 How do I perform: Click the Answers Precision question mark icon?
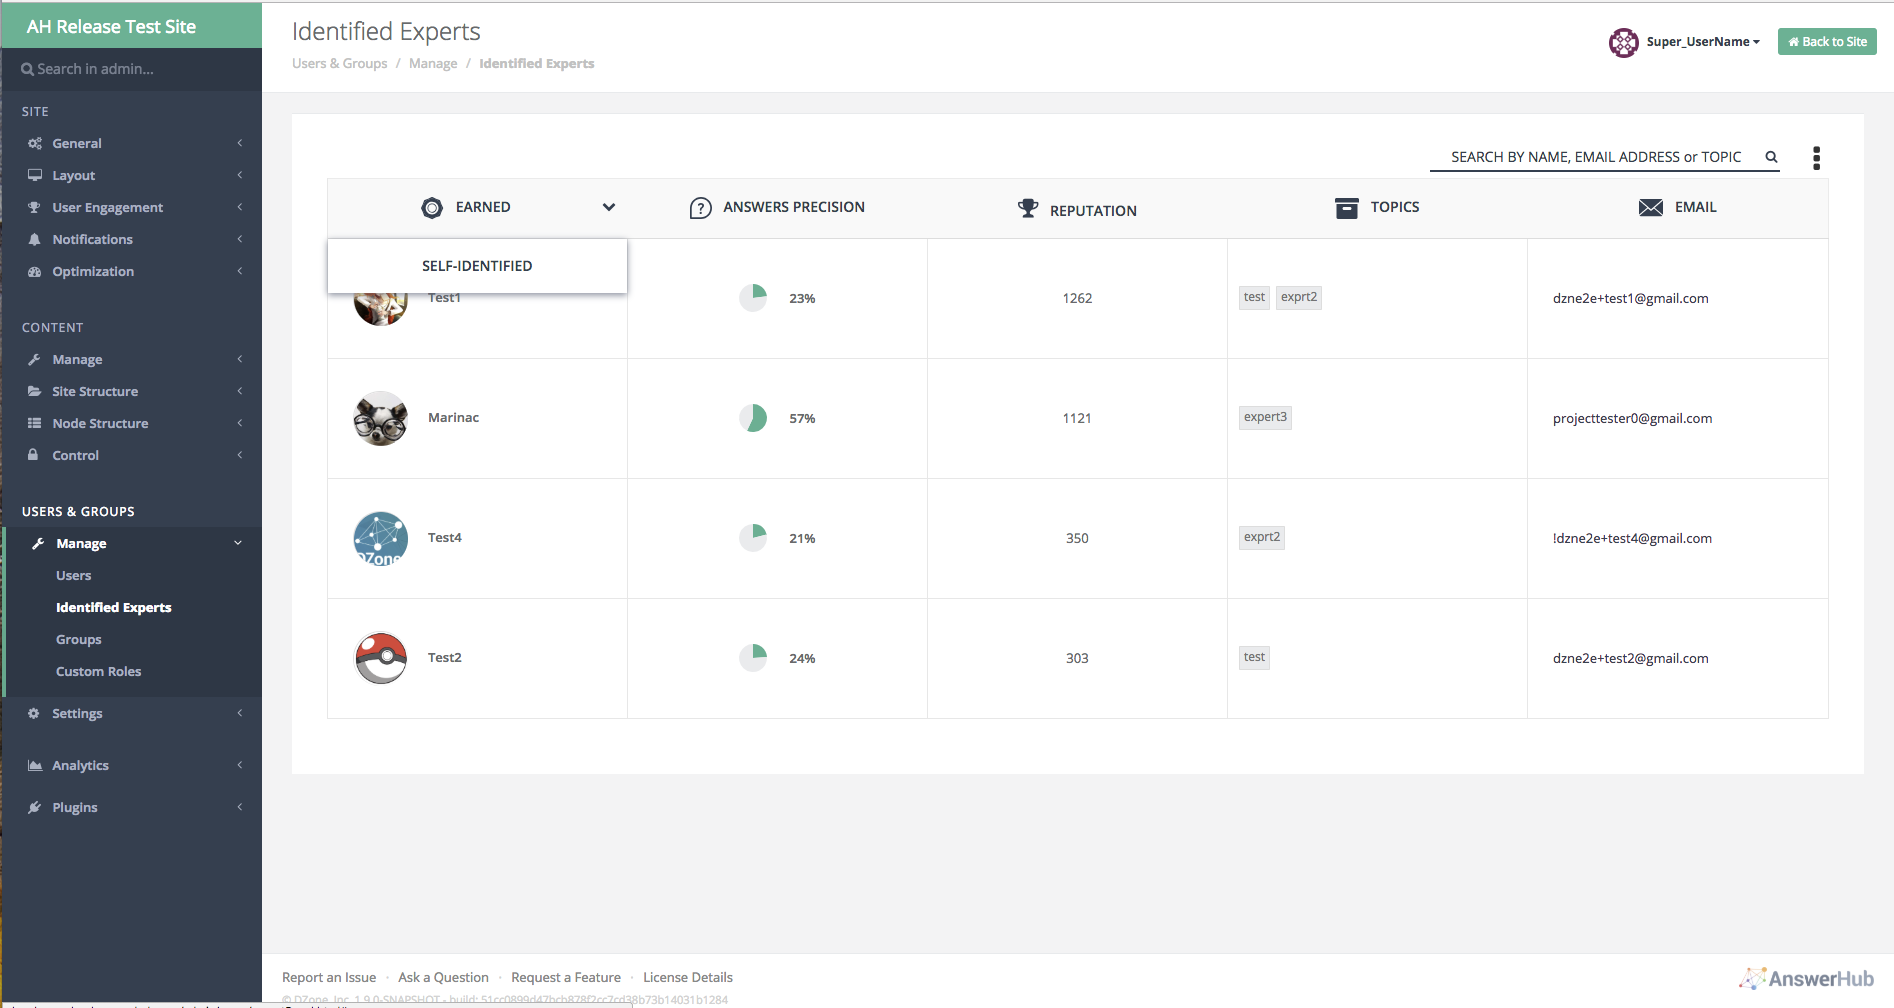[x=700, y=208]
